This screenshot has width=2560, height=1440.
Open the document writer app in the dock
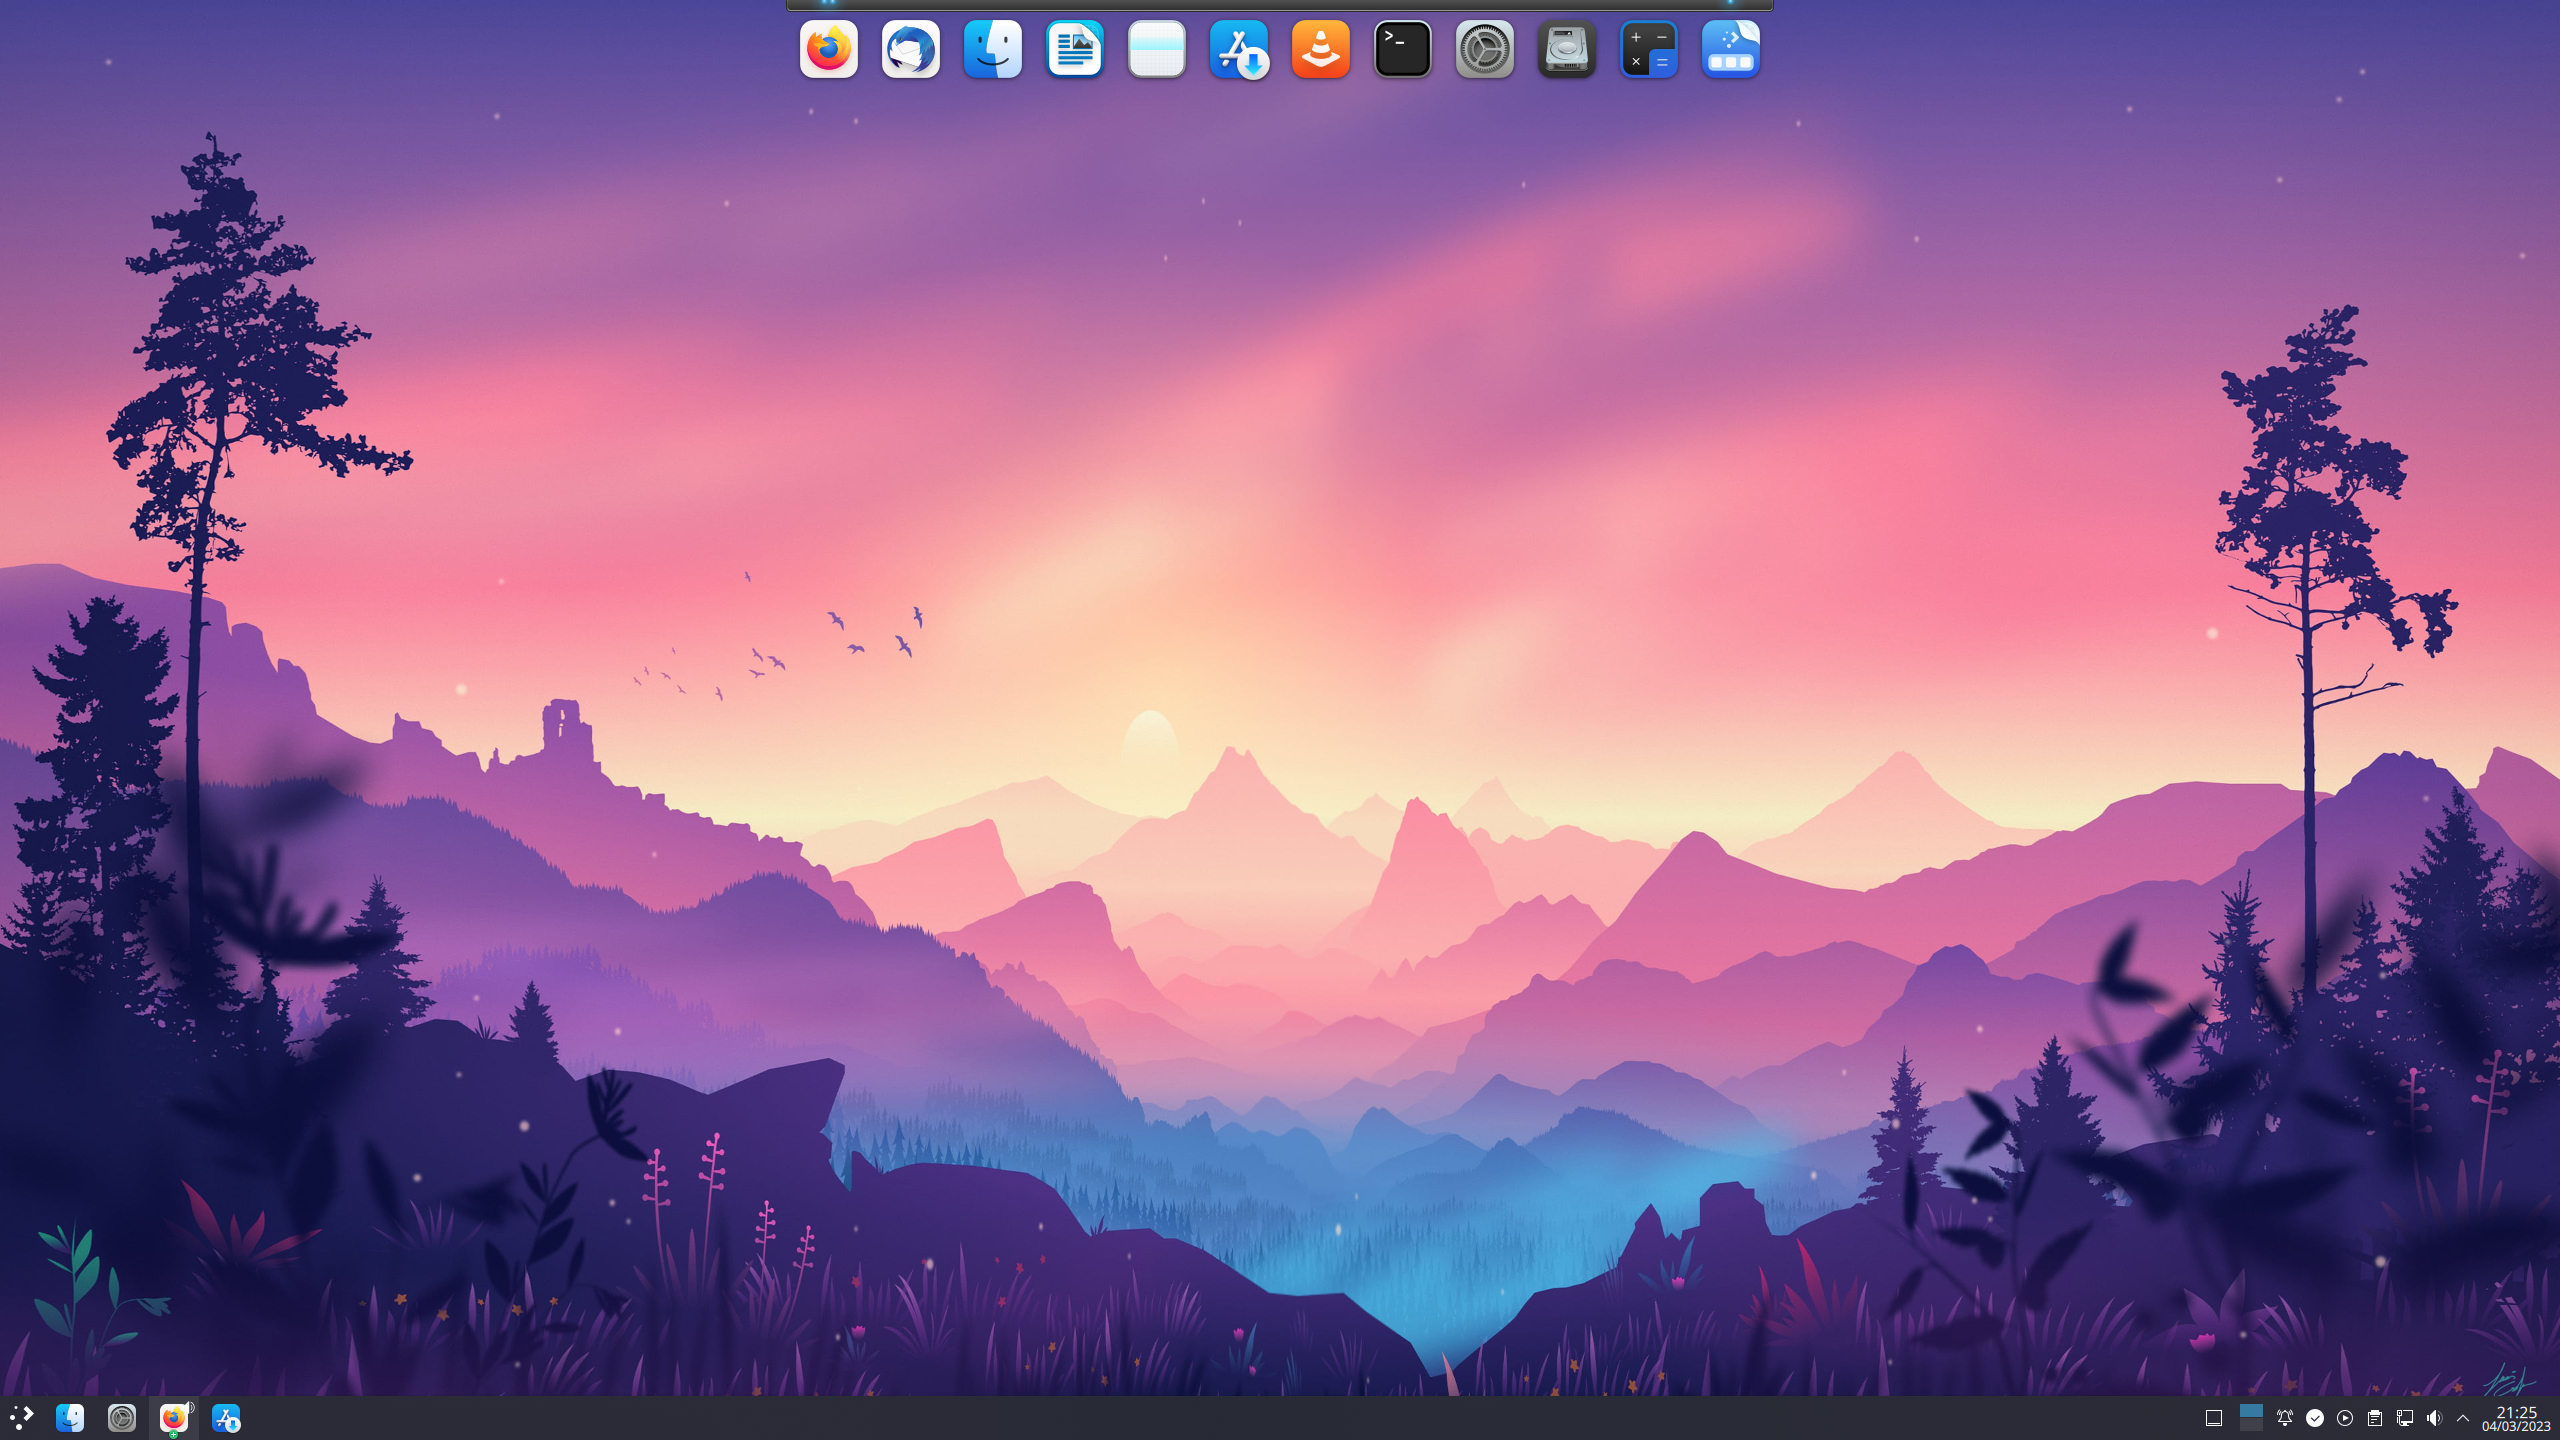pyautogui.click(x=1074, y=49)
